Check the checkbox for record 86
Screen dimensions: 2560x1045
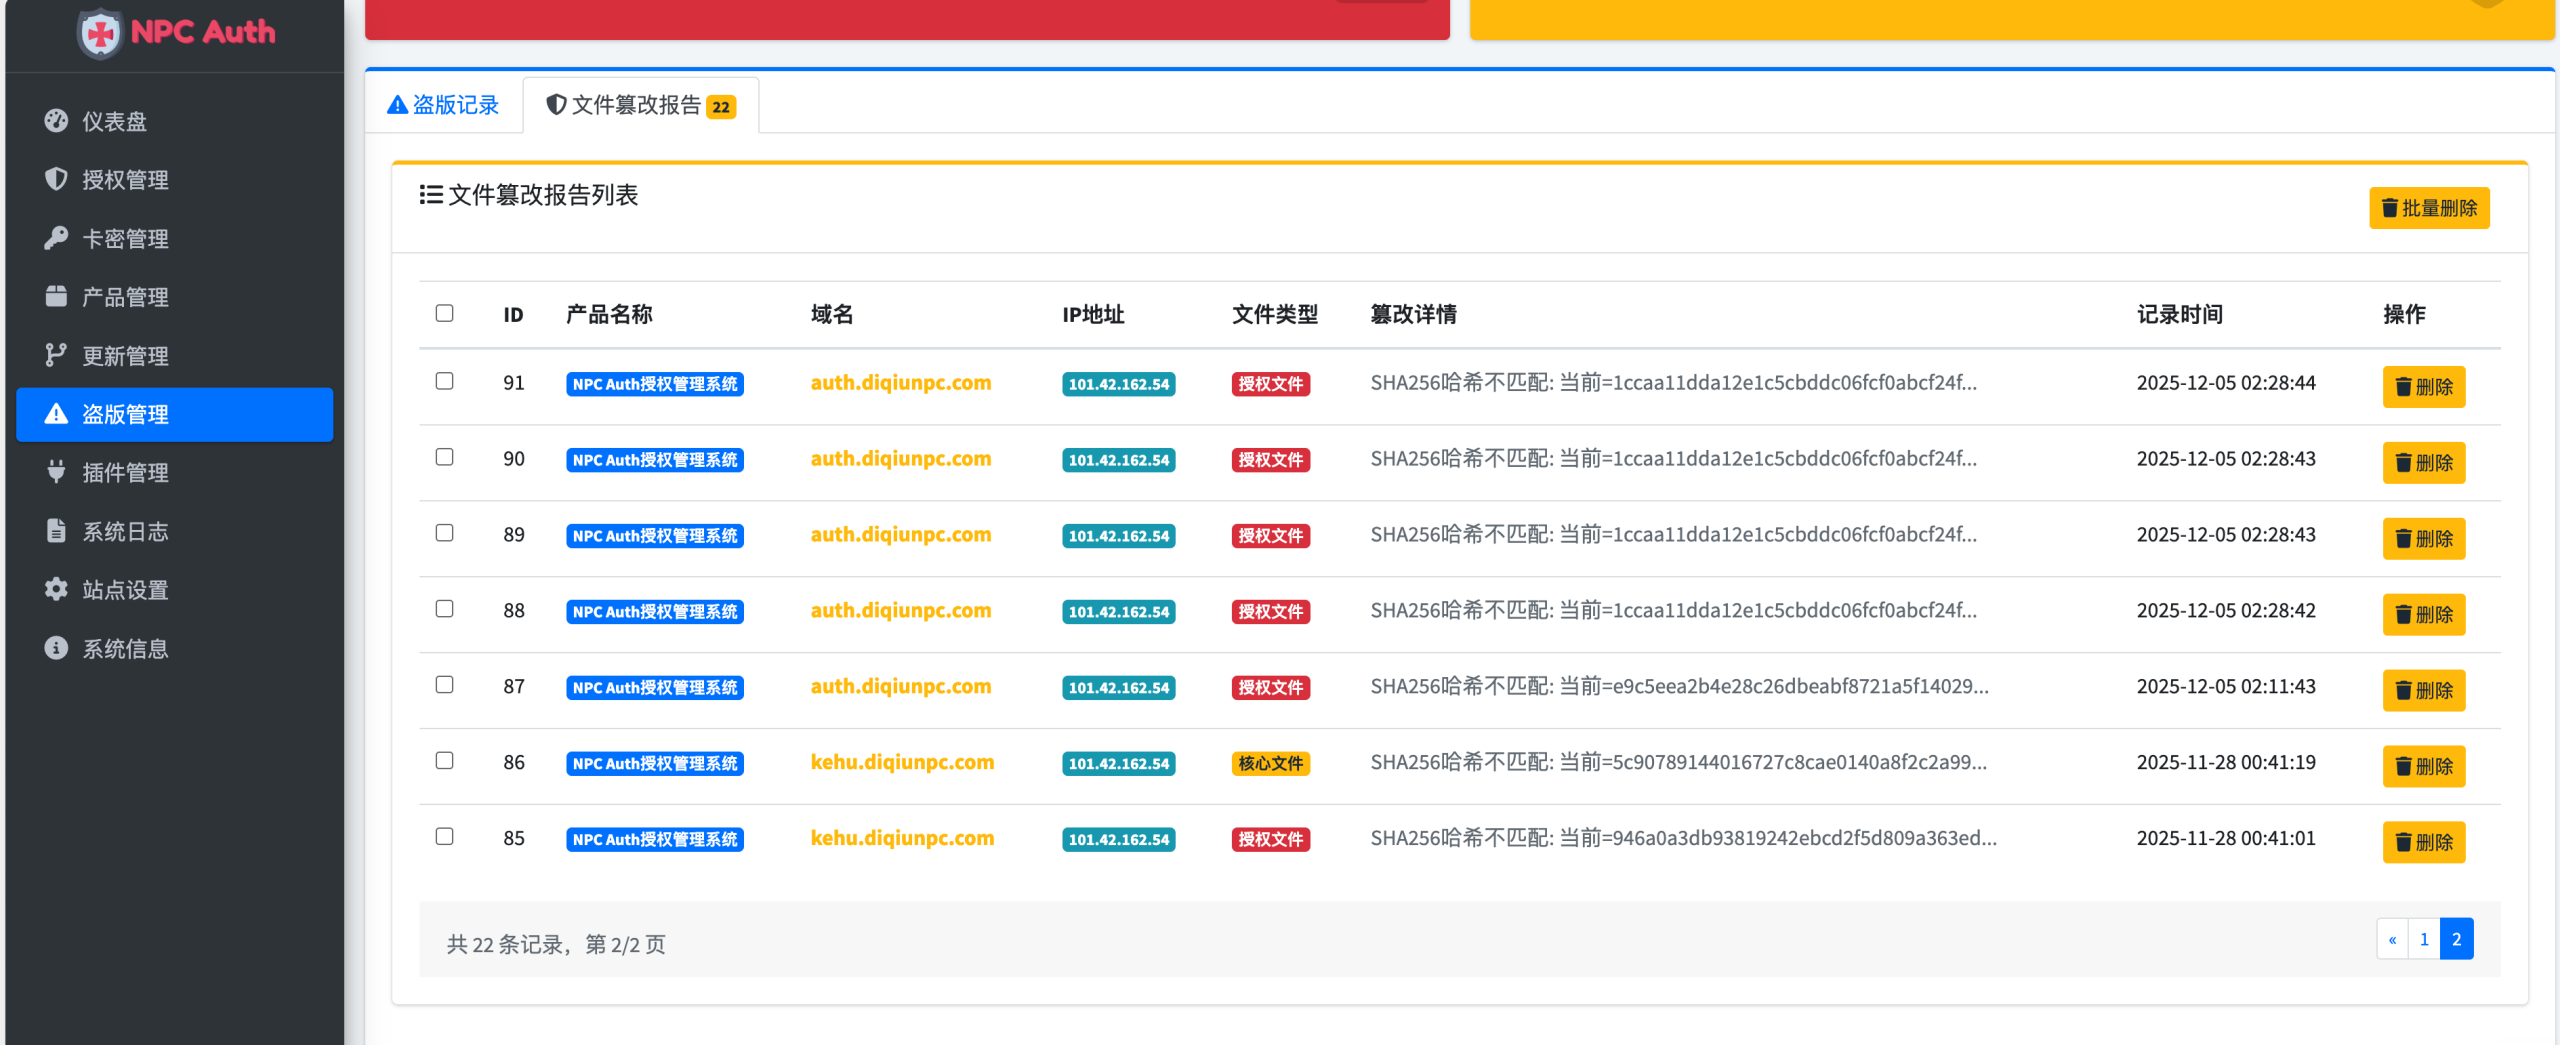[x=445, y=760]
